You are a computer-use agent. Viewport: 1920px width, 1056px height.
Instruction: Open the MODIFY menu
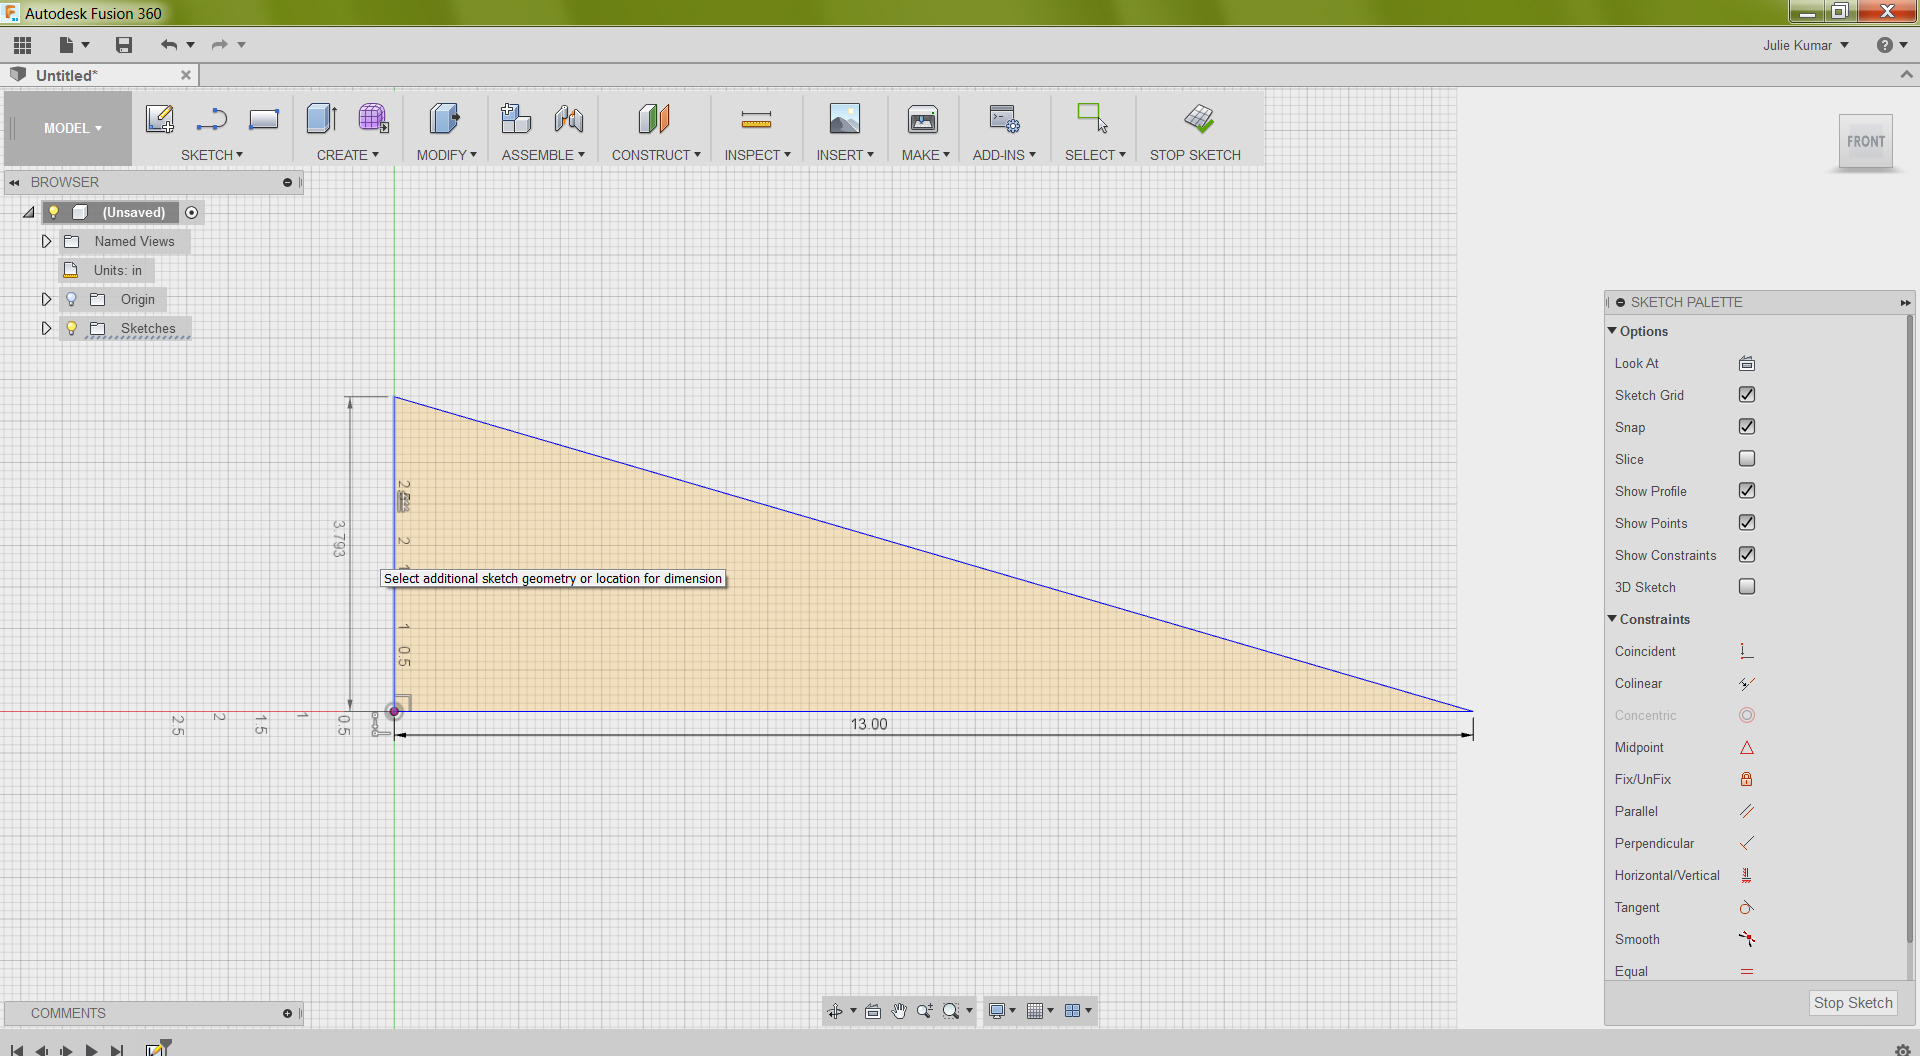pyautogui.click(x=446, y=155)
